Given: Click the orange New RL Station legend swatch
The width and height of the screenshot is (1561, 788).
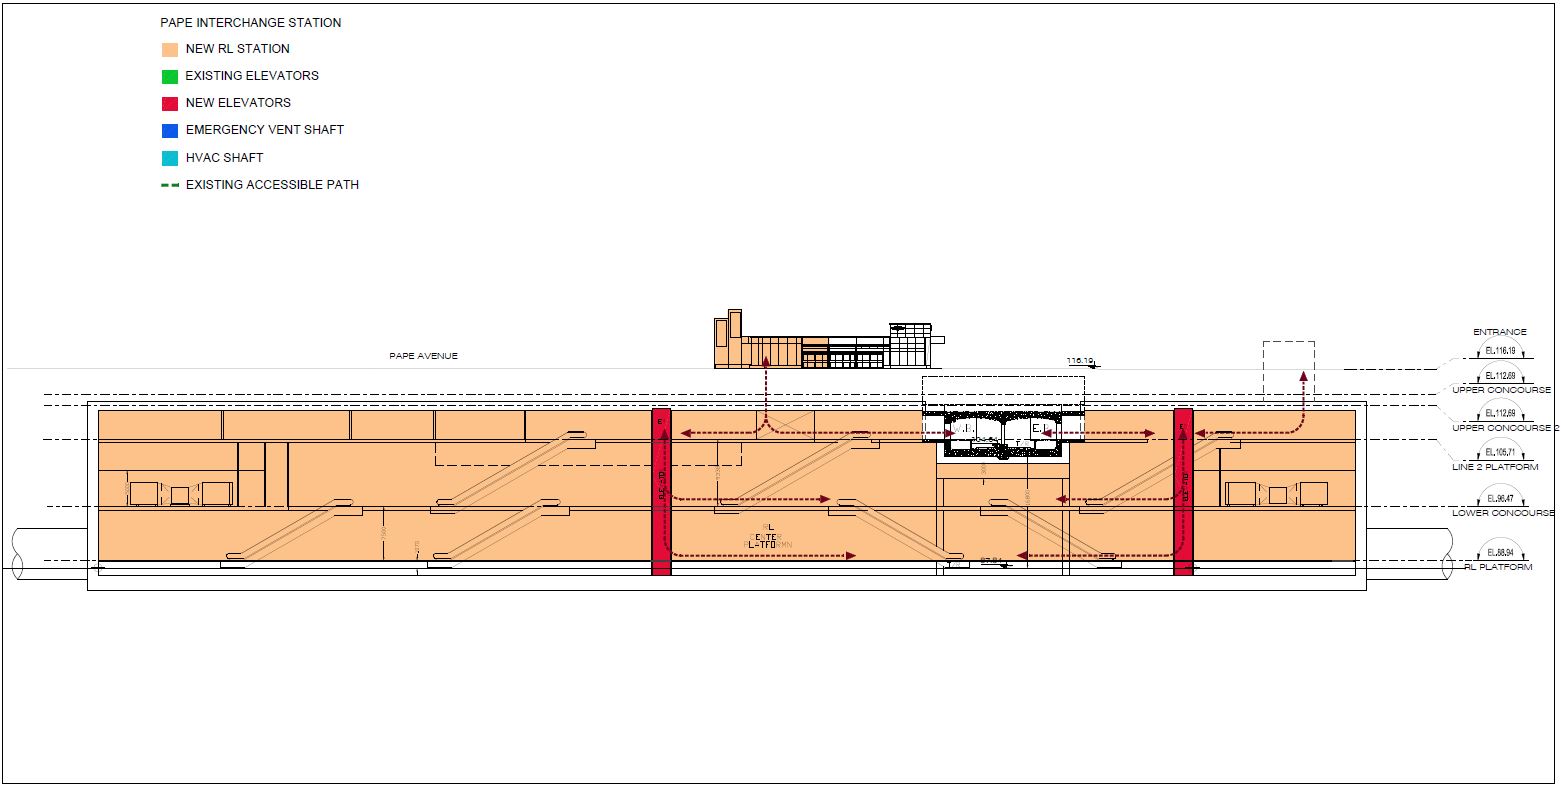Looking at the screenshot, I should tap(169, 49).
